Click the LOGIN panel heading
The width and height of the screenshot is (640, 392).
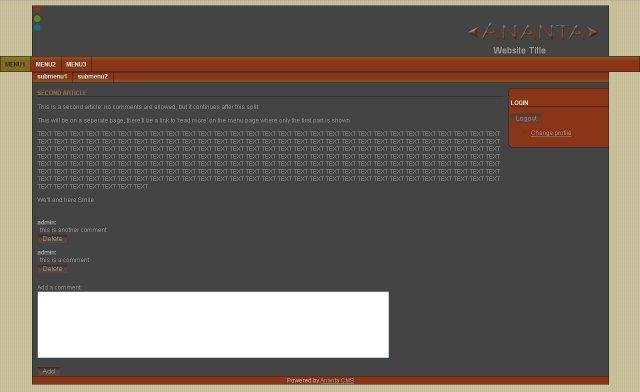click(x=519, y=103)
